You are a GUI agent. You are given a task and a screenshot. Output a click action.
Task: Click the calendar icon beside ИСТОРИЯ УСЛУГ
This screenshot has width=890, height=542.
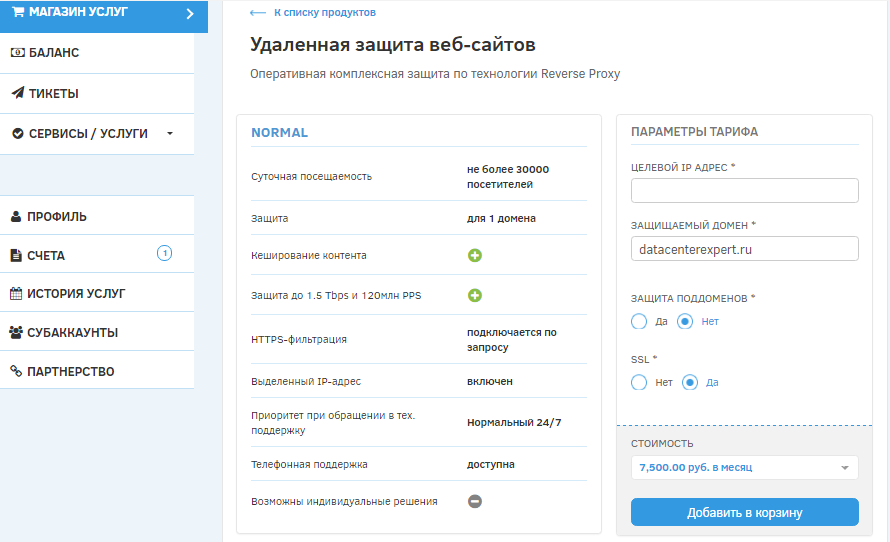[x=16, y=294]
